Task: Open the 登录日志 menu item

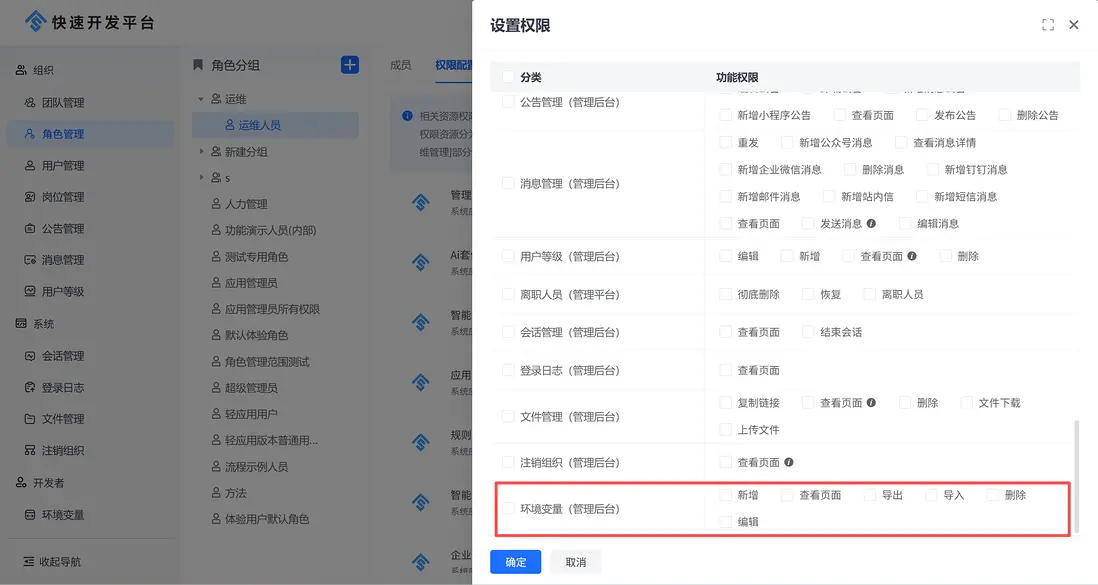Action: coord(90,387)
